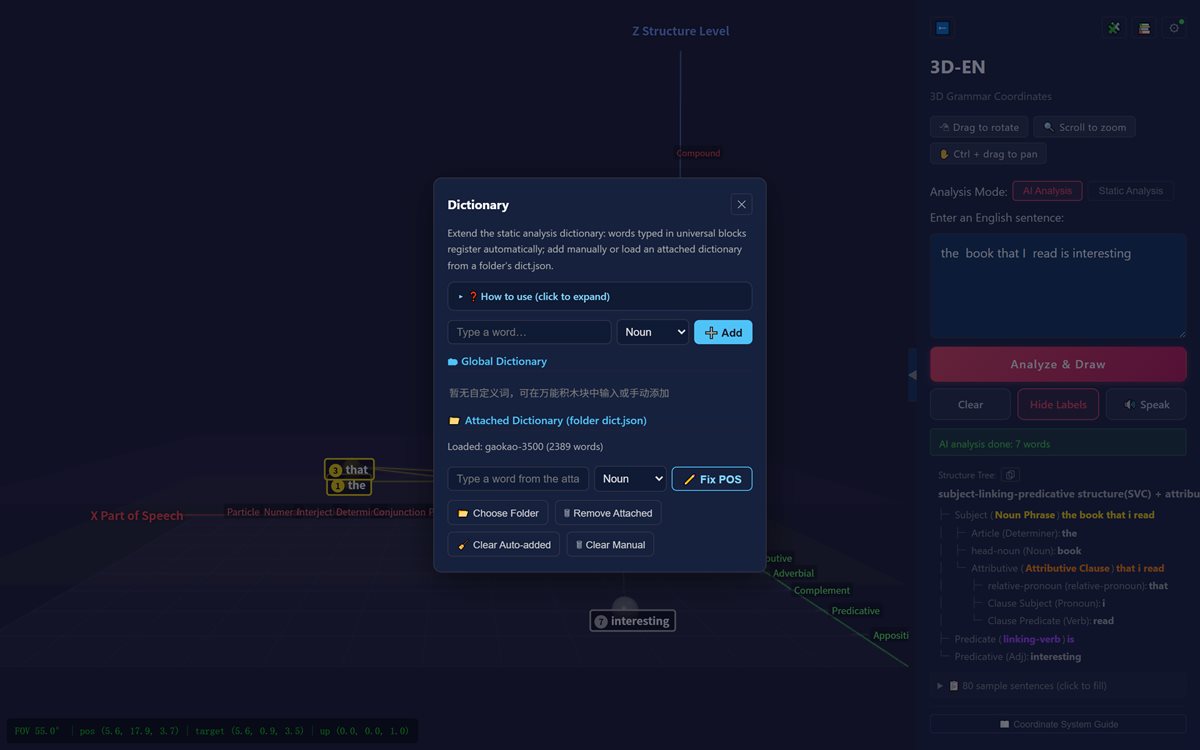Screen dimensions: 1200x750
Task: Open the settings gear icon
Action: (x=1174, y=28)
